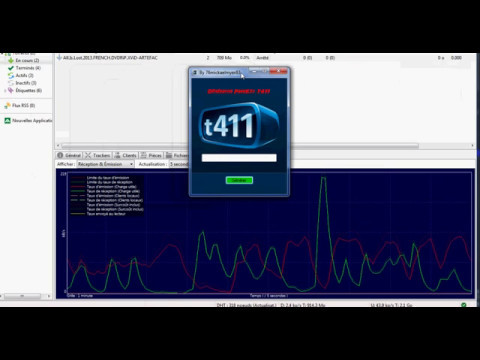Image resolution: width=480 pixels, height=360 pixels.
Task: Click the torrent list horizontal scrollbar thumb
Action: click(240, 146)
